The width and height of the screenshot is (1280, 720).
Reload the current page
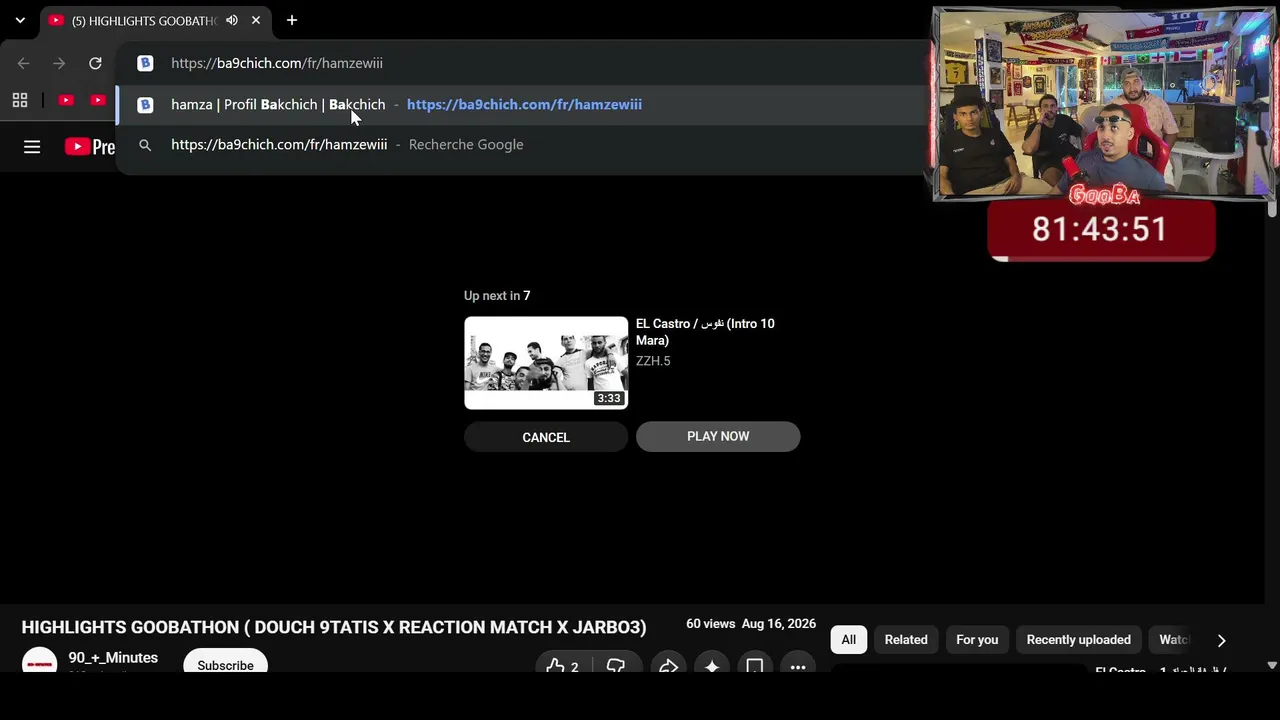click(x=95, y=63)
